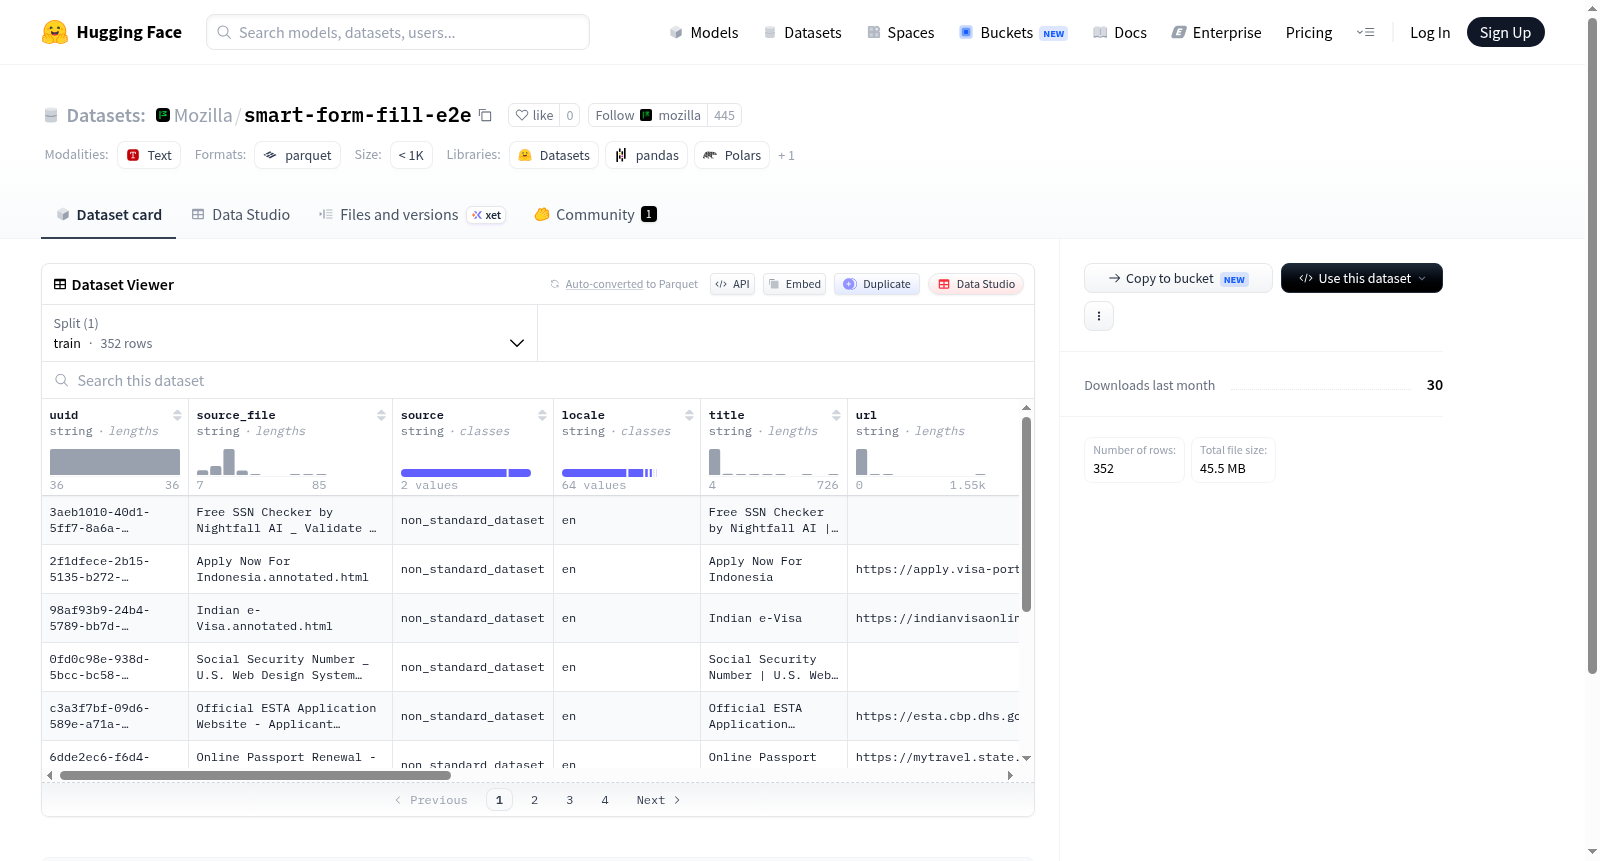
Task: Open Docs in the top navigation
Action: point(1119,32)
